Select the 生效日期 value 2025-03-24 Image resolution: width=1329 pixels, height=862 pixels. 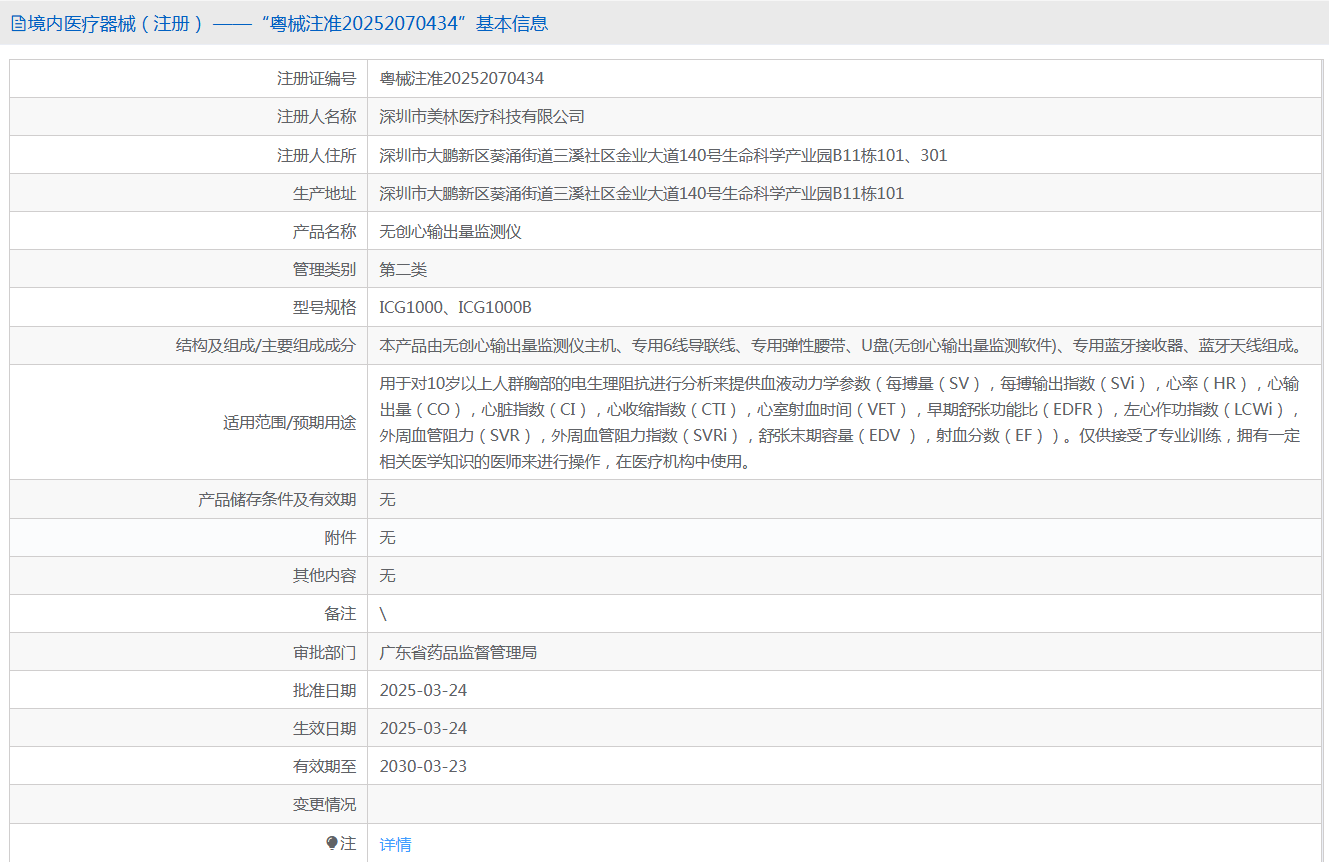(423, 728)
